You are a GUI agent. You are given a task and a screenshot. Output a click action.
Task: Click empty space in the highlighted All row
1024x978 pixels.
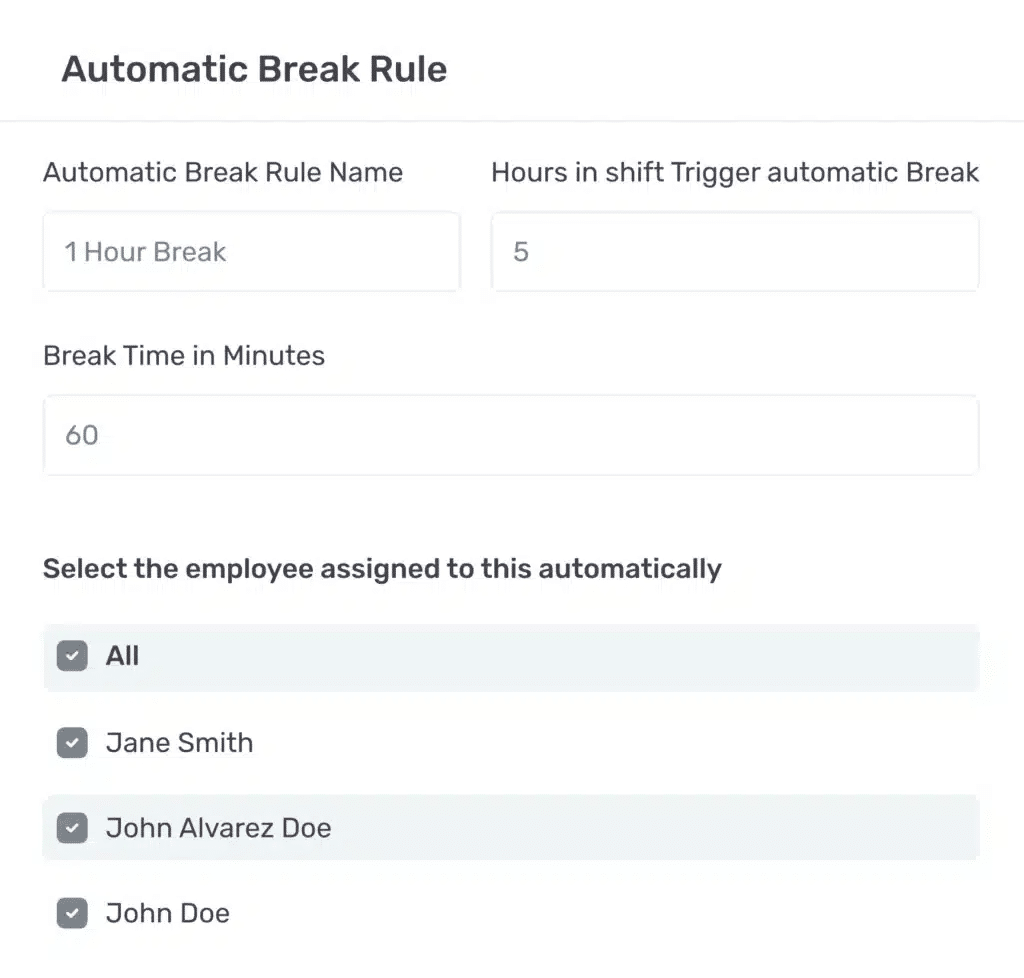555,657
